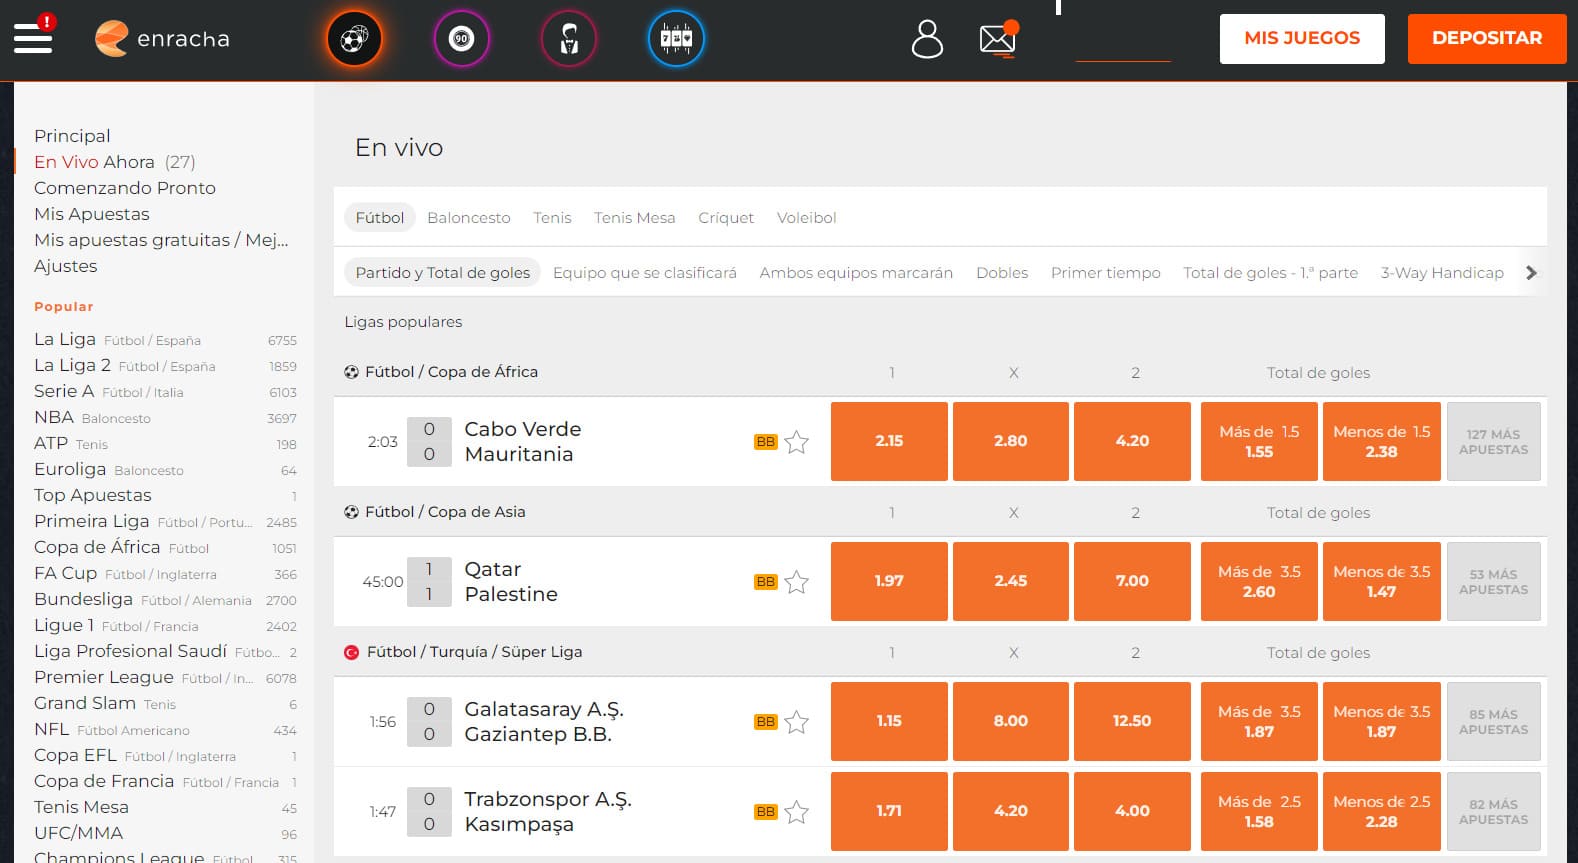Select Total de goles 1.ª parte market
This screenshot has height=863, width=1578.
click(x=1270, y=273)
